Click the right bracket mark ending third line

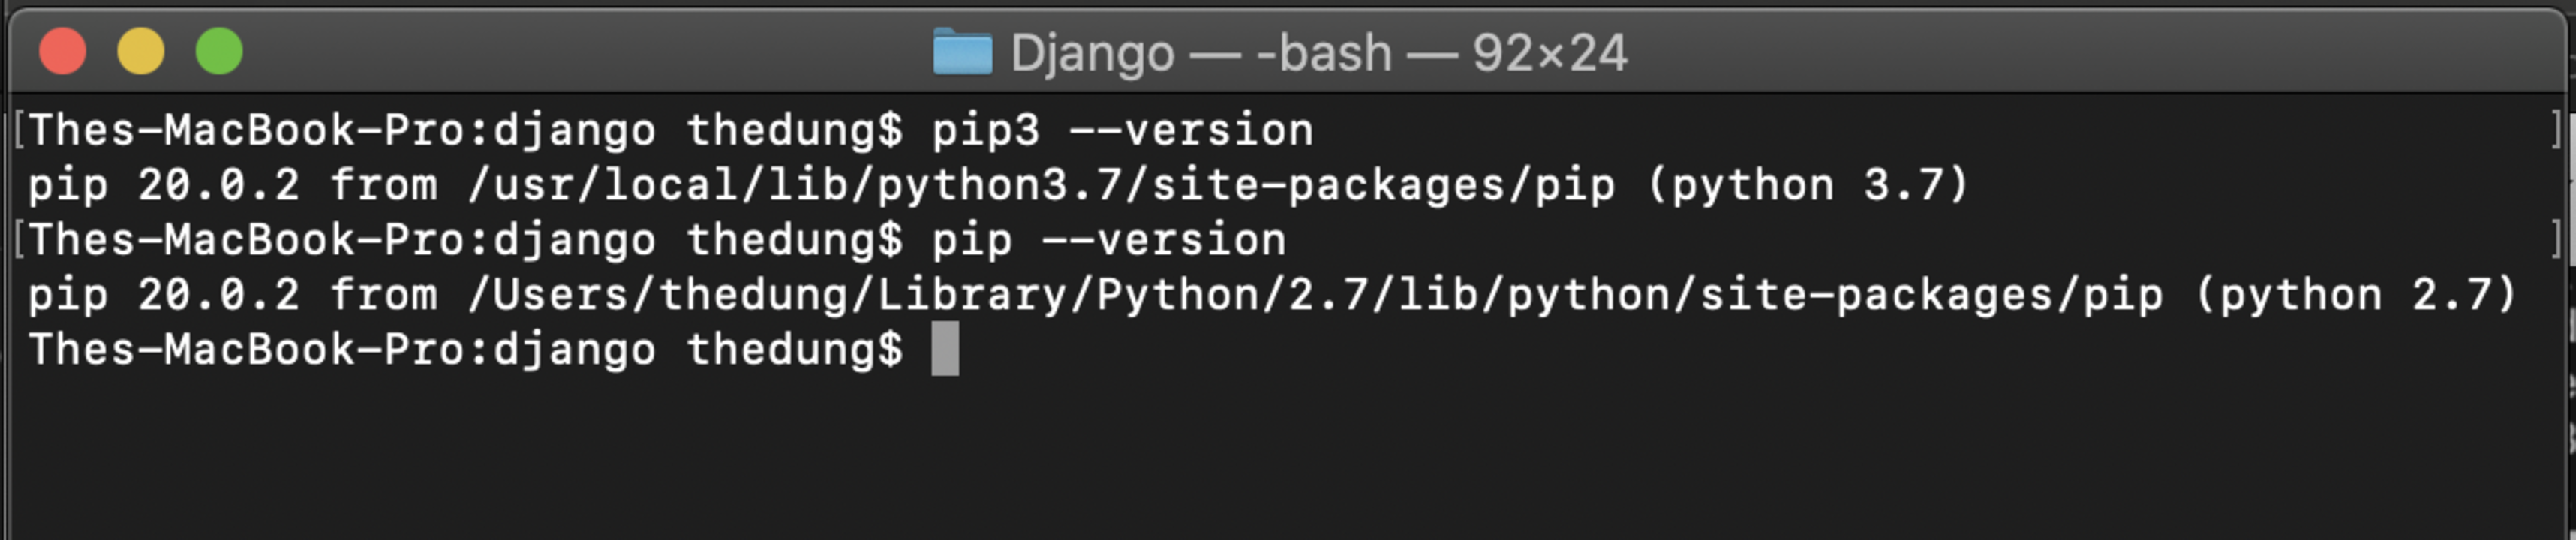[2555, 241]
